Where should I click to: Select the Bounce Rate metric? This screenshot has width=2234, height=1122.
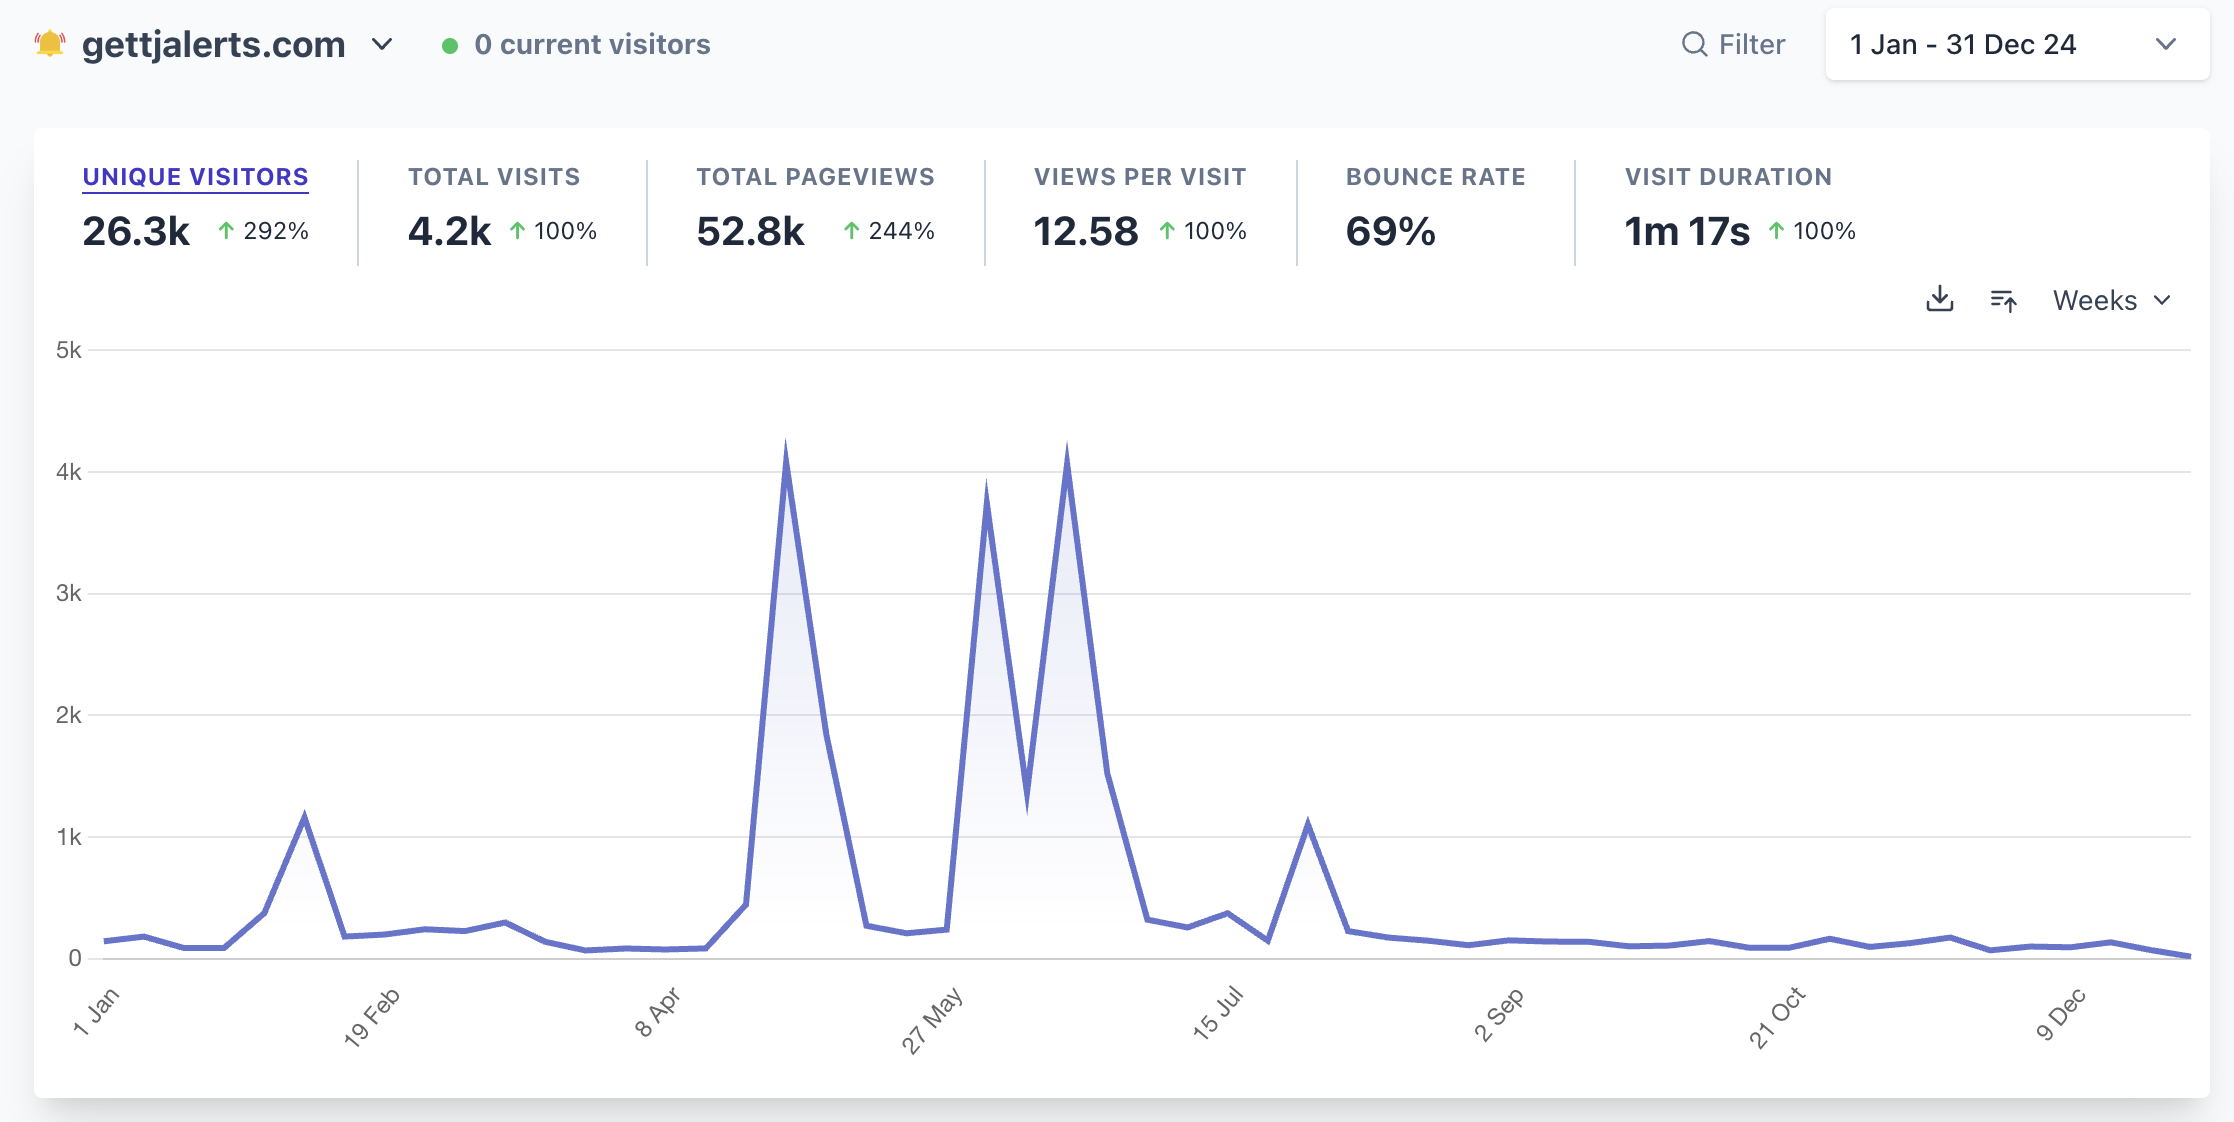[1435, 177]
